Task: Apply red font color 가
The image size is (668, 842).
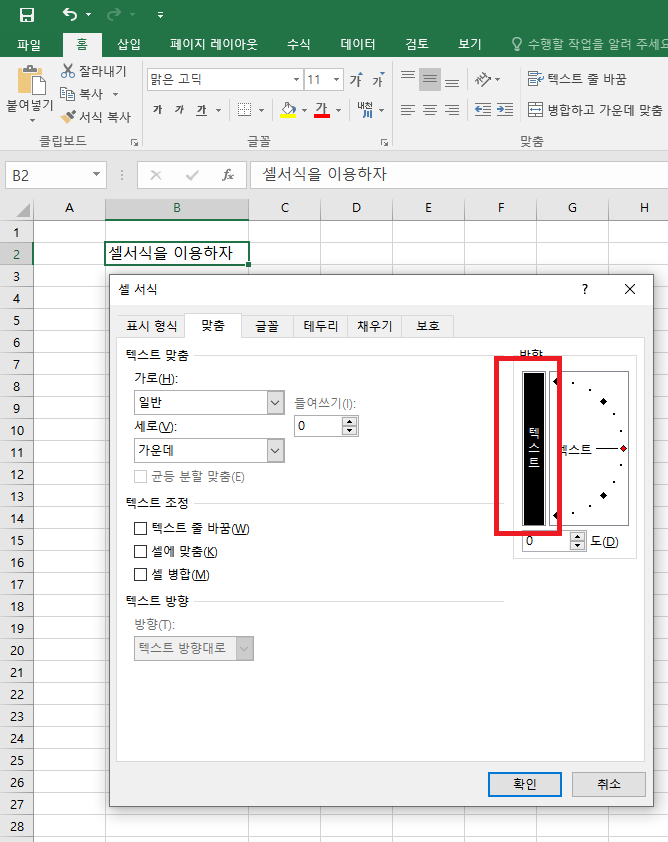Action: click(322, 110)
